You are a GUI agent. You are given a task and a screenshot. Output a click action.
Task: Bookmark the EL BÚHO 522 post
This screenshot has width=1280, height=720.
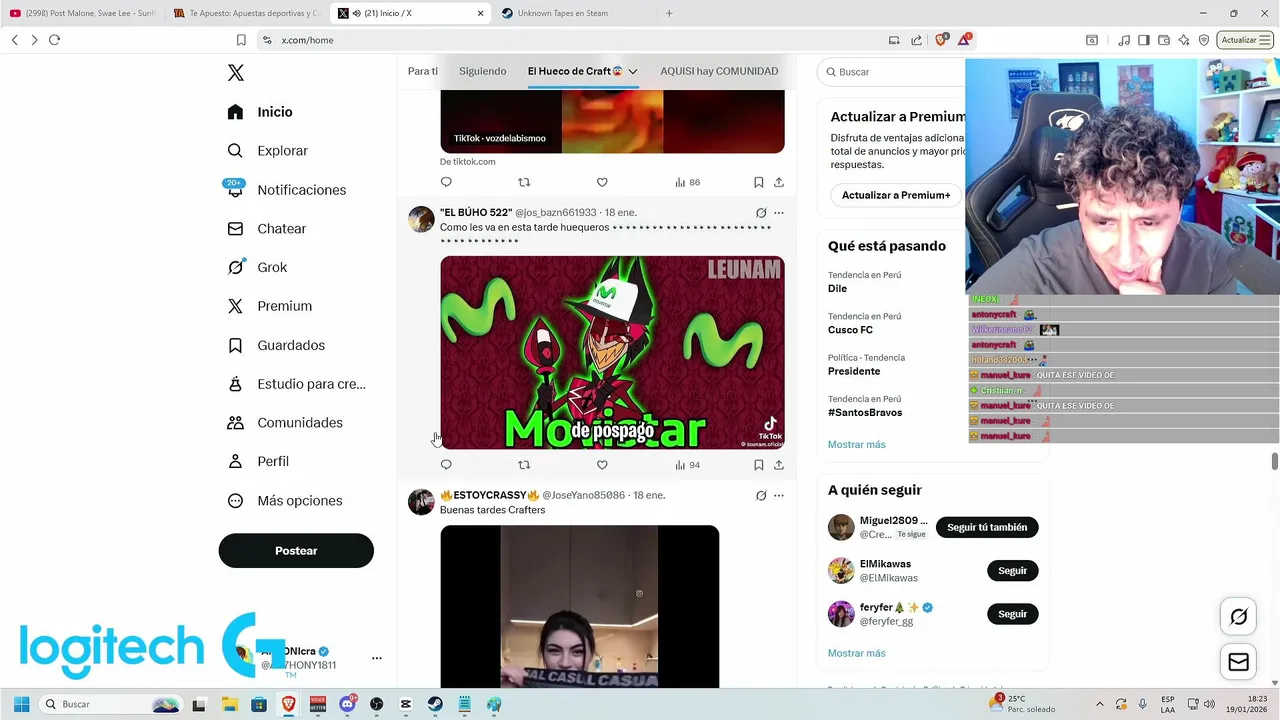click(x=759, y=465)
